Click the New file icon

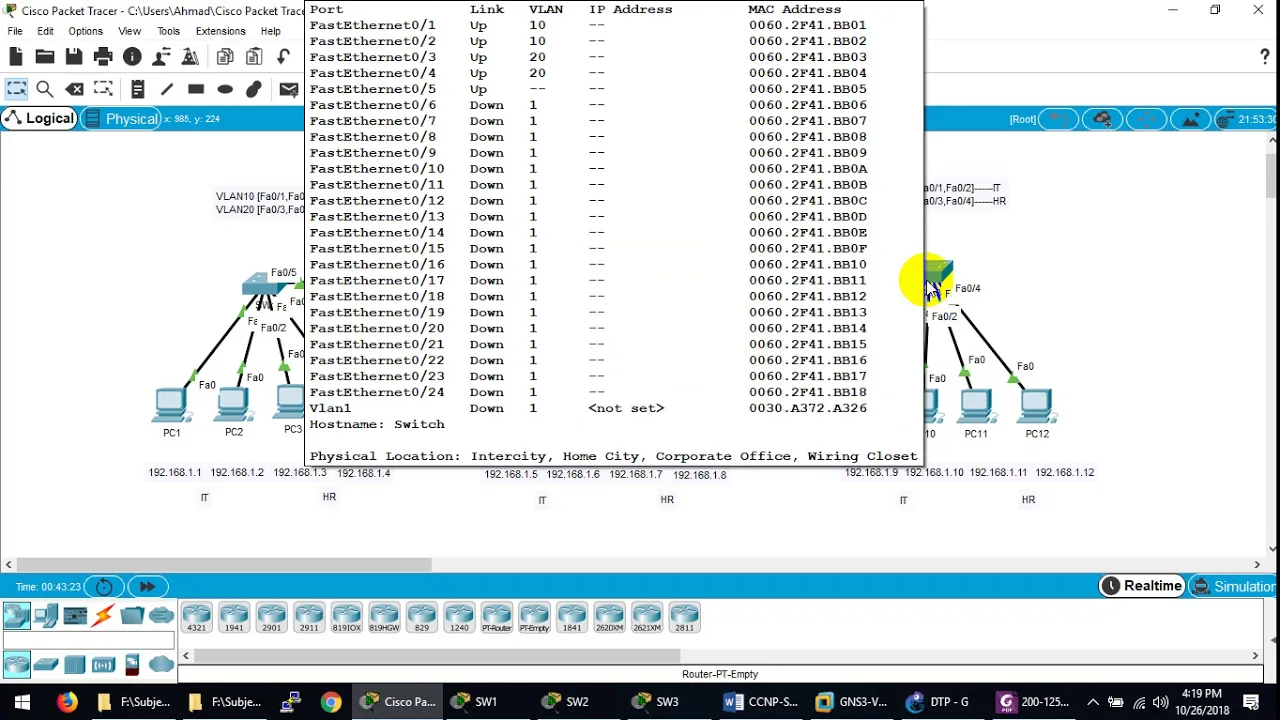coord(16,57)
